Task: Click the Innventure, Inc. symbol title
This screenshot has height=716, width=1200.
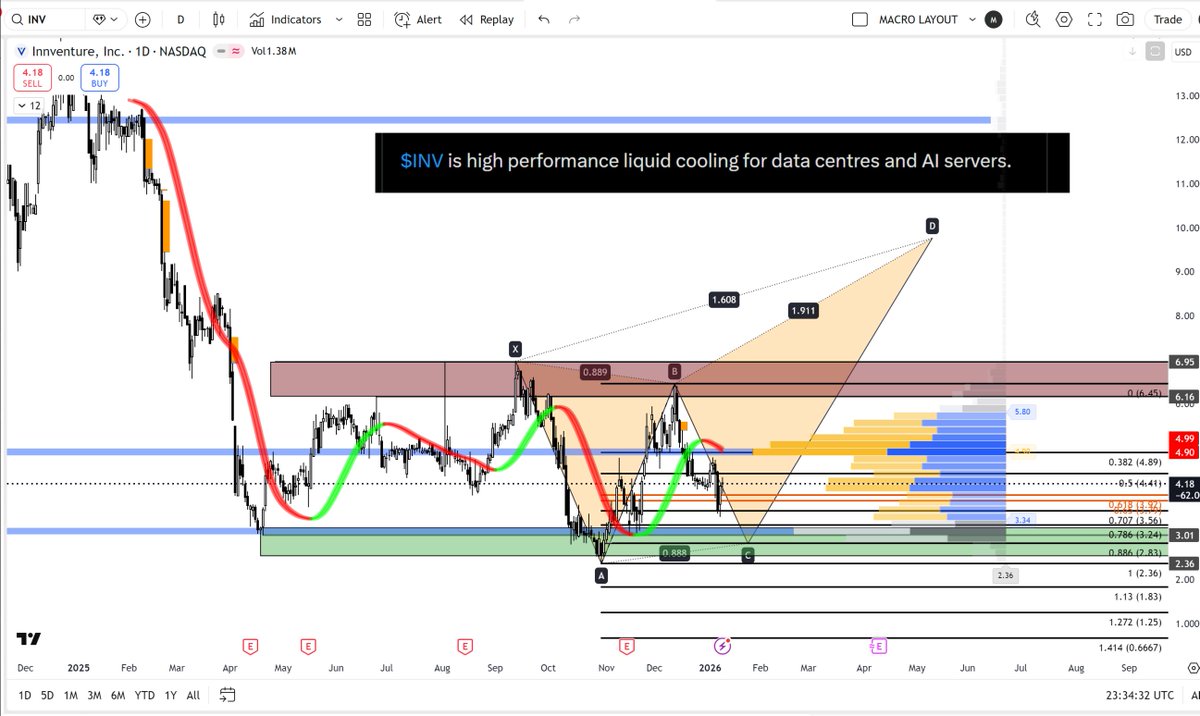Action: coord(79,51)
